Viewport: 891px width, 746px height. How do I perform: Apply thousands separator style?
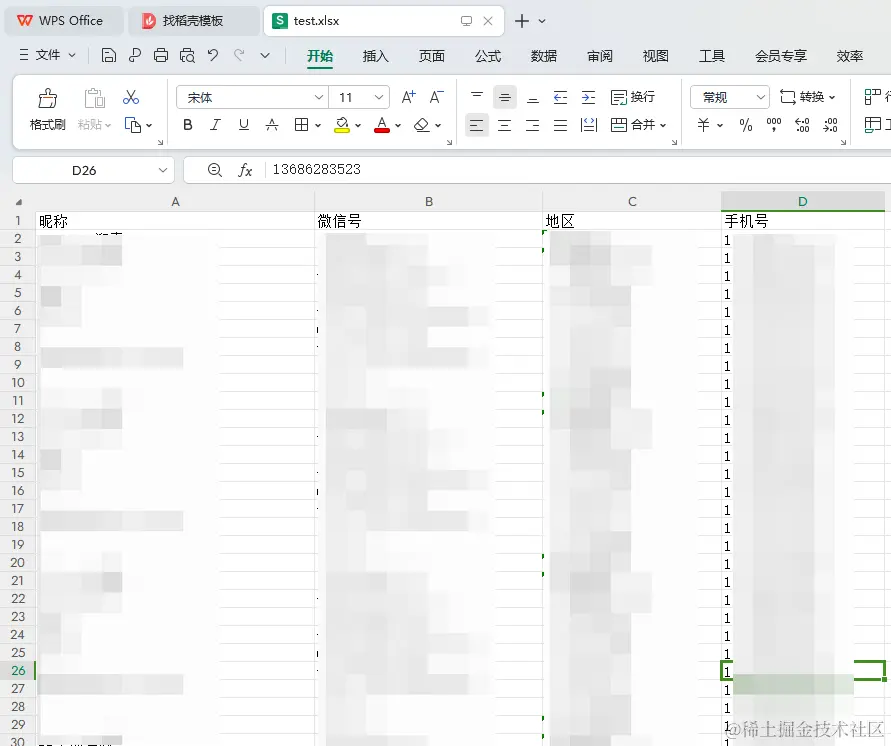click(x=774, y=125)
